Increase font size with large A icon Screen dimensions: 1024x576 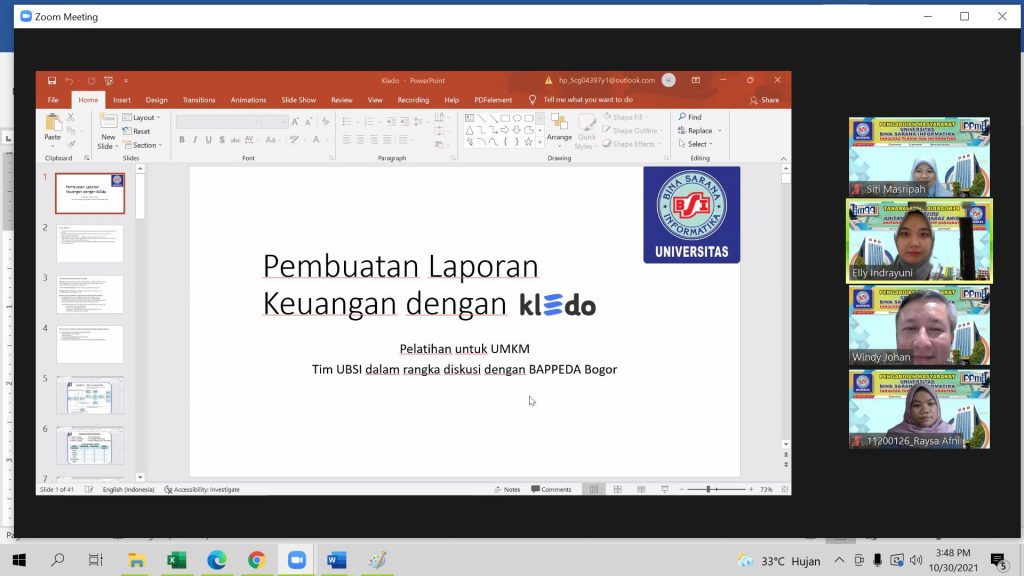point(295,121)
